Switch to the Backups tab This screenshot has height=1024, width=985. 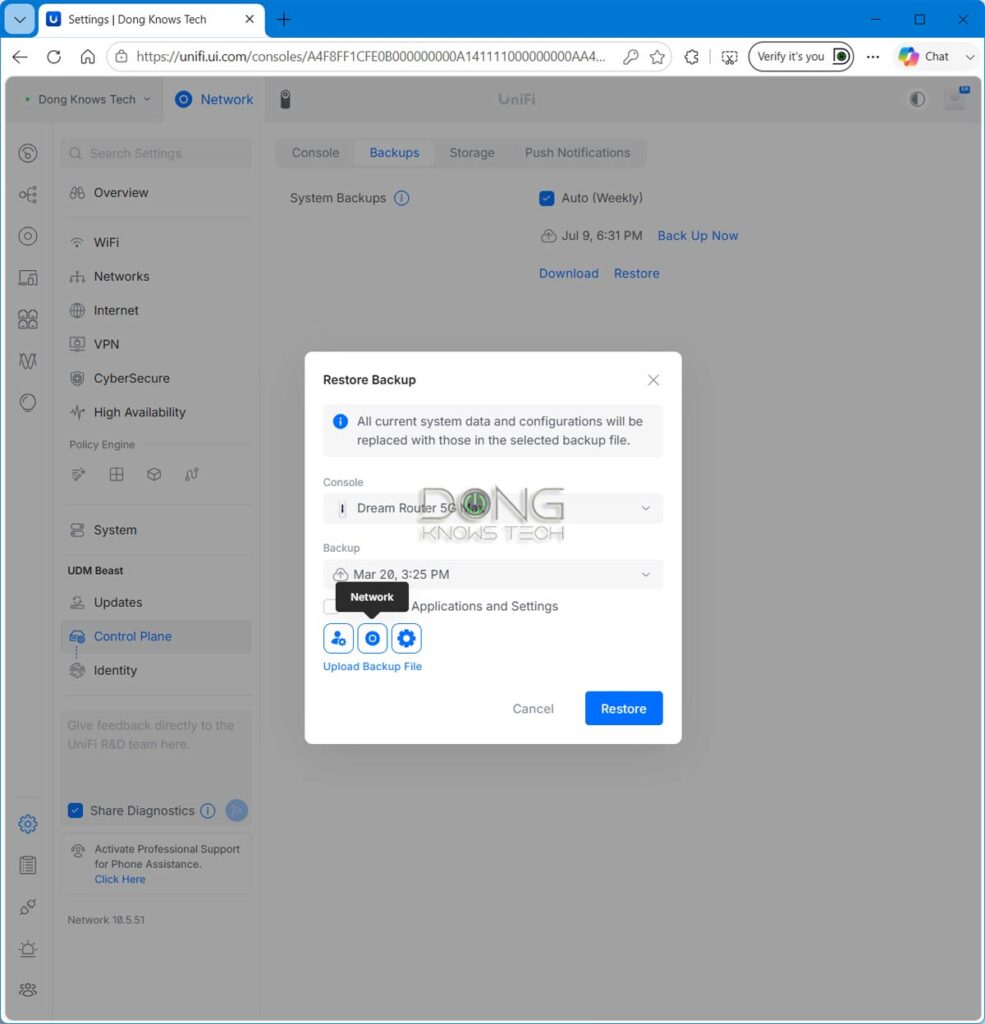coord(395,153)
